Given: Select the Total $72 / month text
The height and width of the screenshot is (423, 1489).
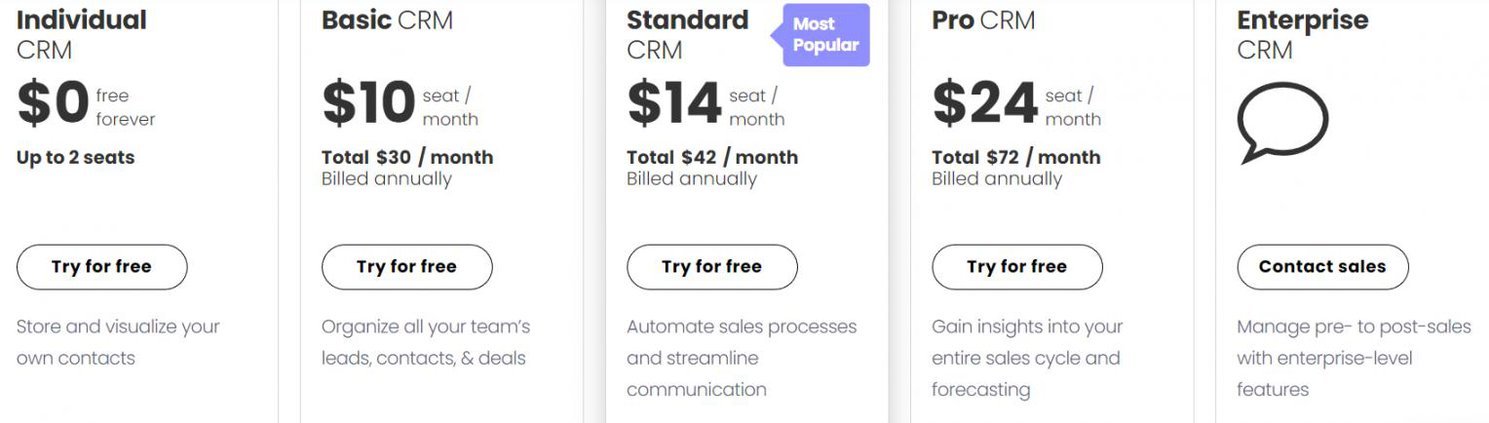Looking at the screenshot, I should 1016,157.
